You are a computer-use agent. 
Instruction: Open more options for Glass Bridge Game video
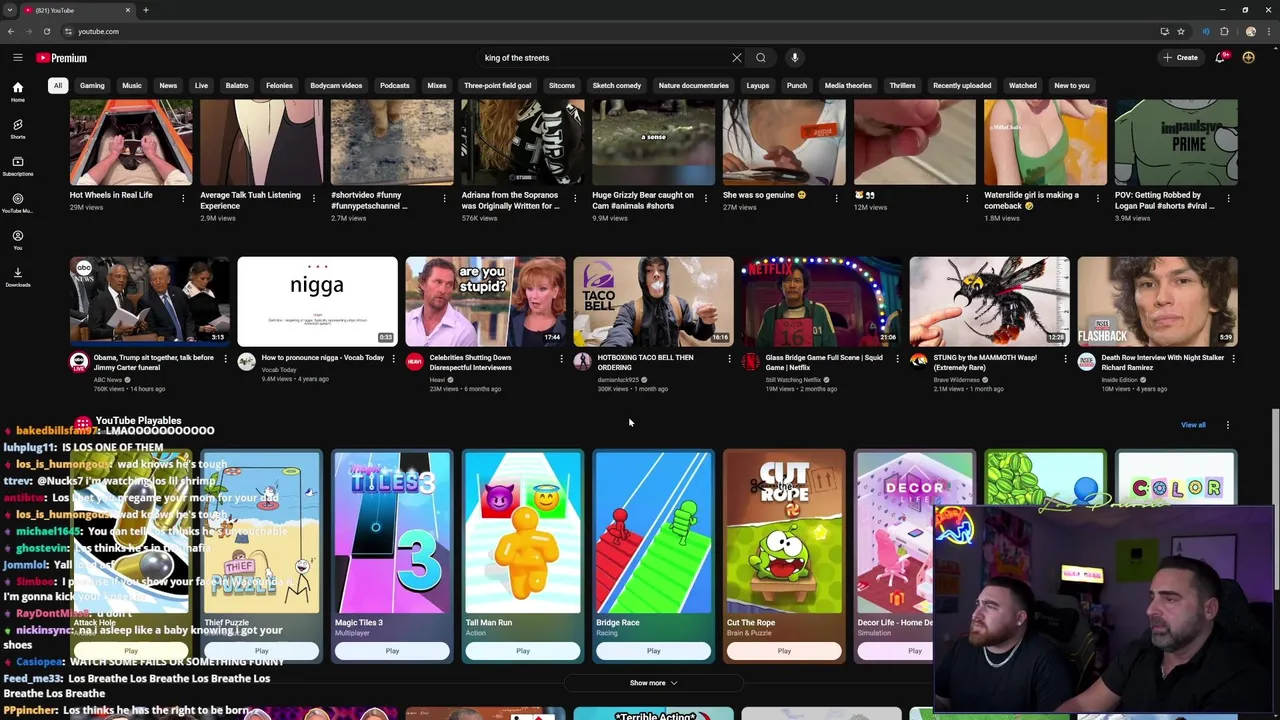click(x=897, y=358)
